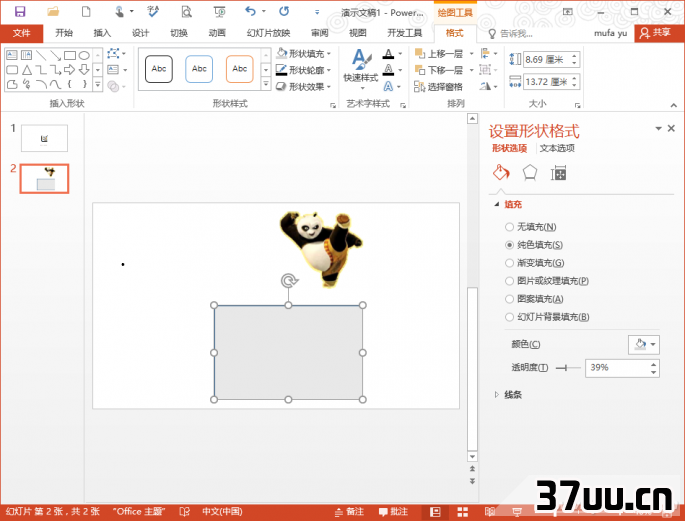This screenshot has width=685, height=521.
Task: Click the text fill A icon
Action: (388, 54)
